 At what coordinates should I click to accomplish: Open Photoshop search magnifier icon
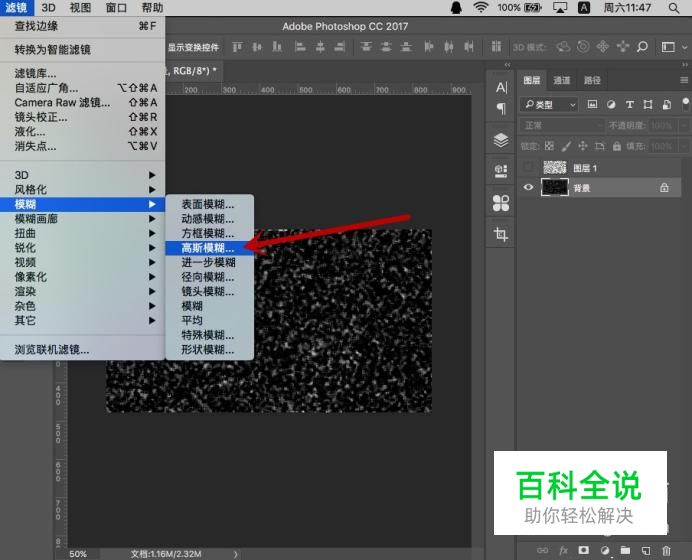(643, 47)
